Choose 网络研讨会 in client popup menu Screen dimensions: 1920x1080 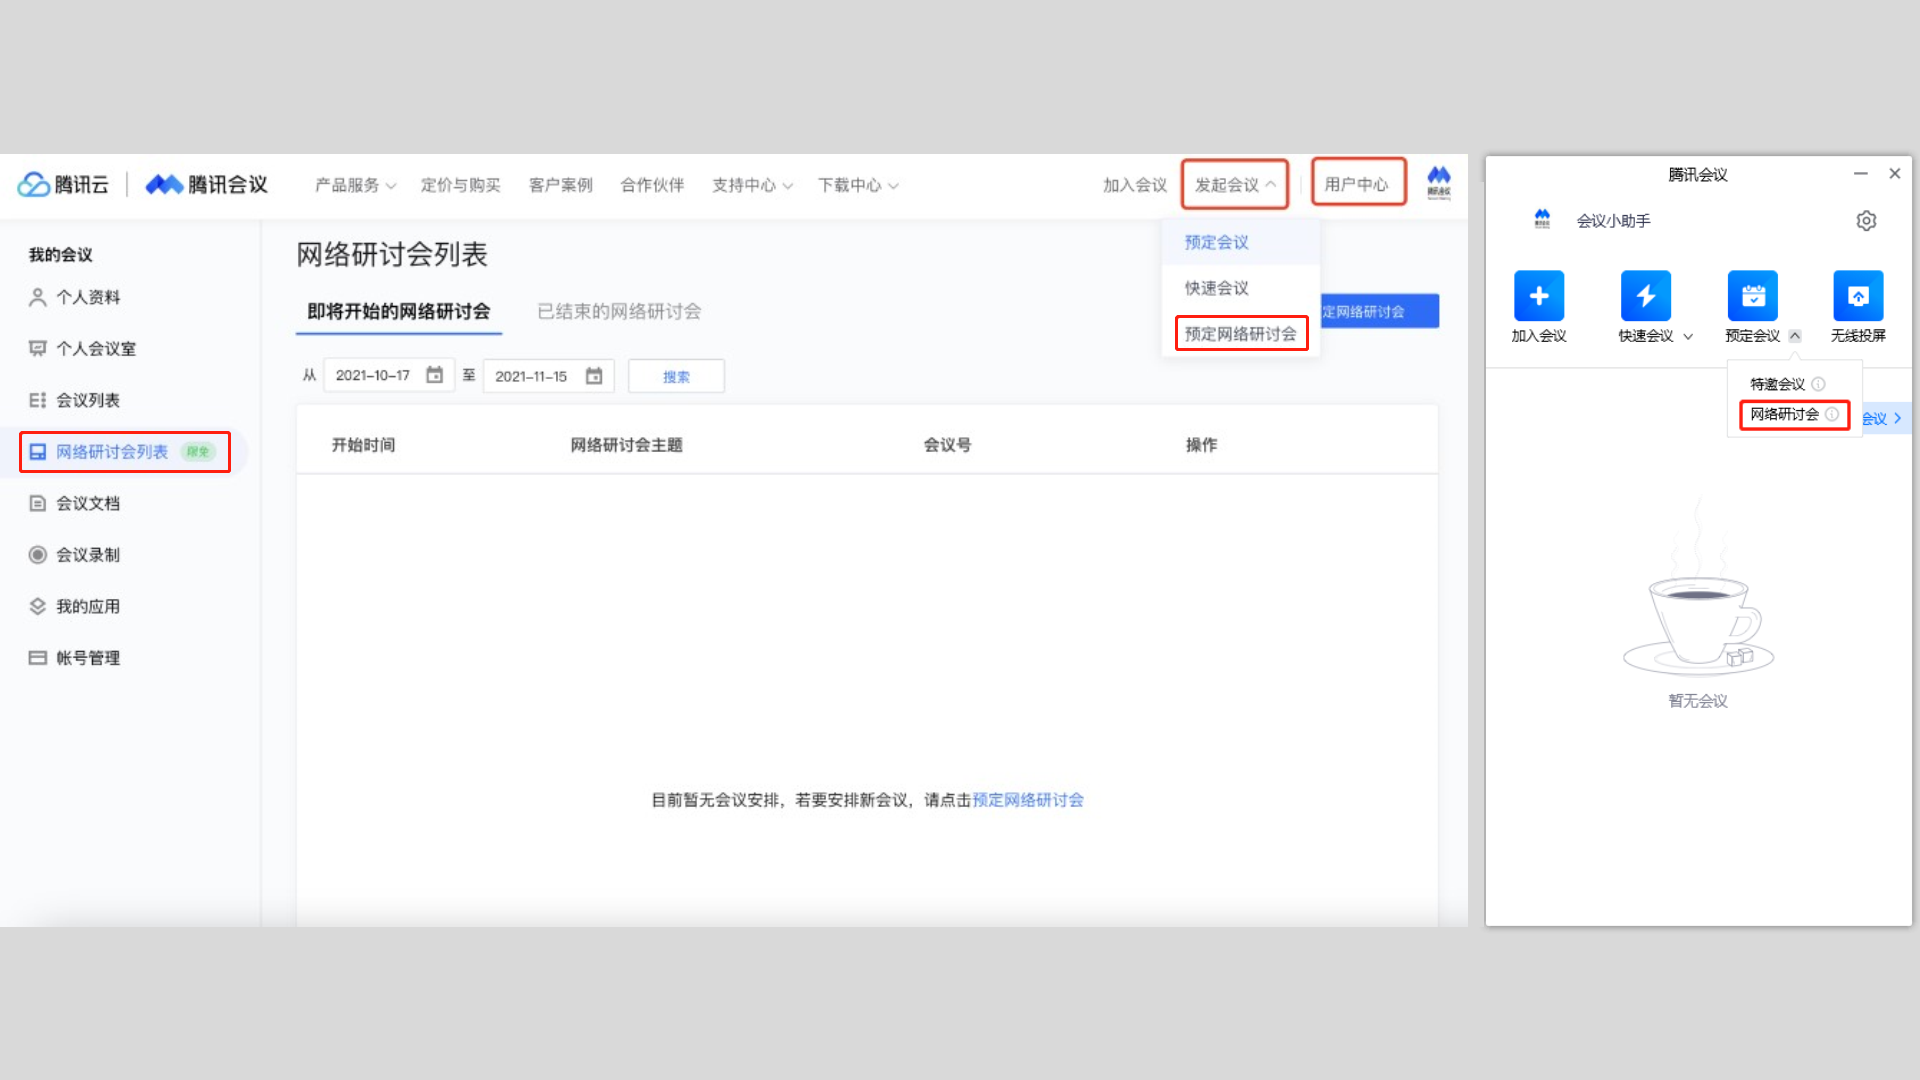point(1784,414)
